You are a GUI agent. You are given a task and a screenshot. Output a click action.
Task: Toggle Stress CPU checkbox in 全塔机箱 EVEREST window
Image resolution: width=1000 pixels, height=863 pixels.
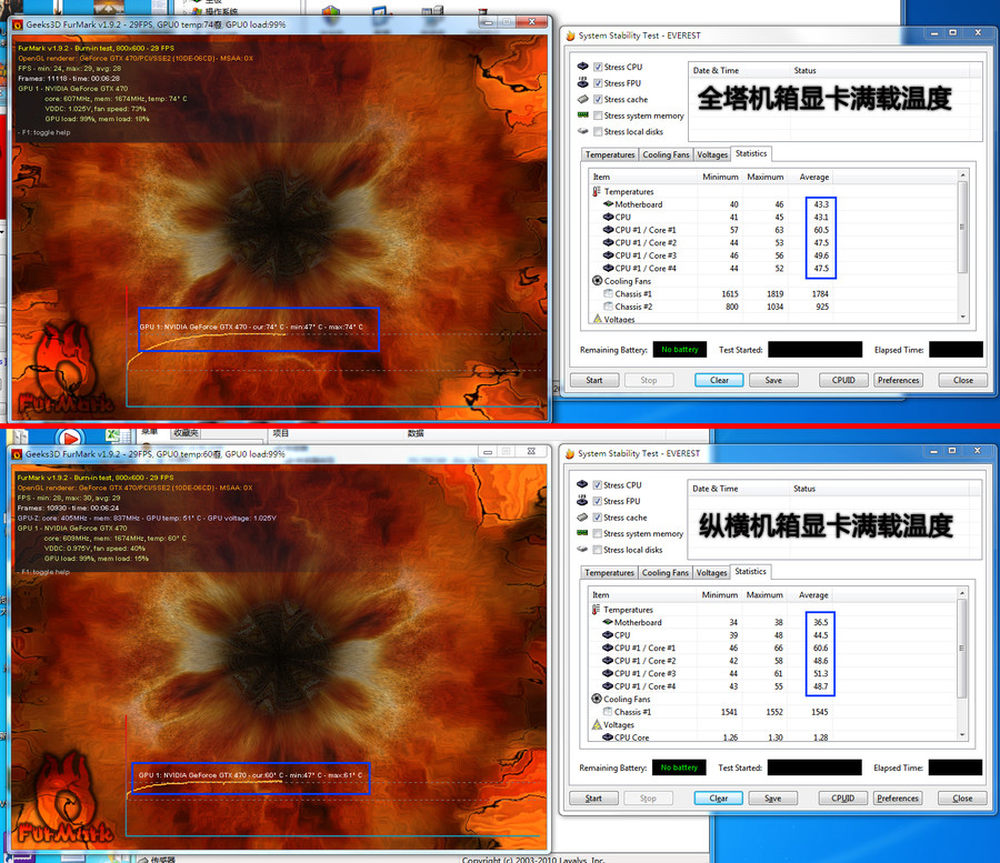click(598, 67)
